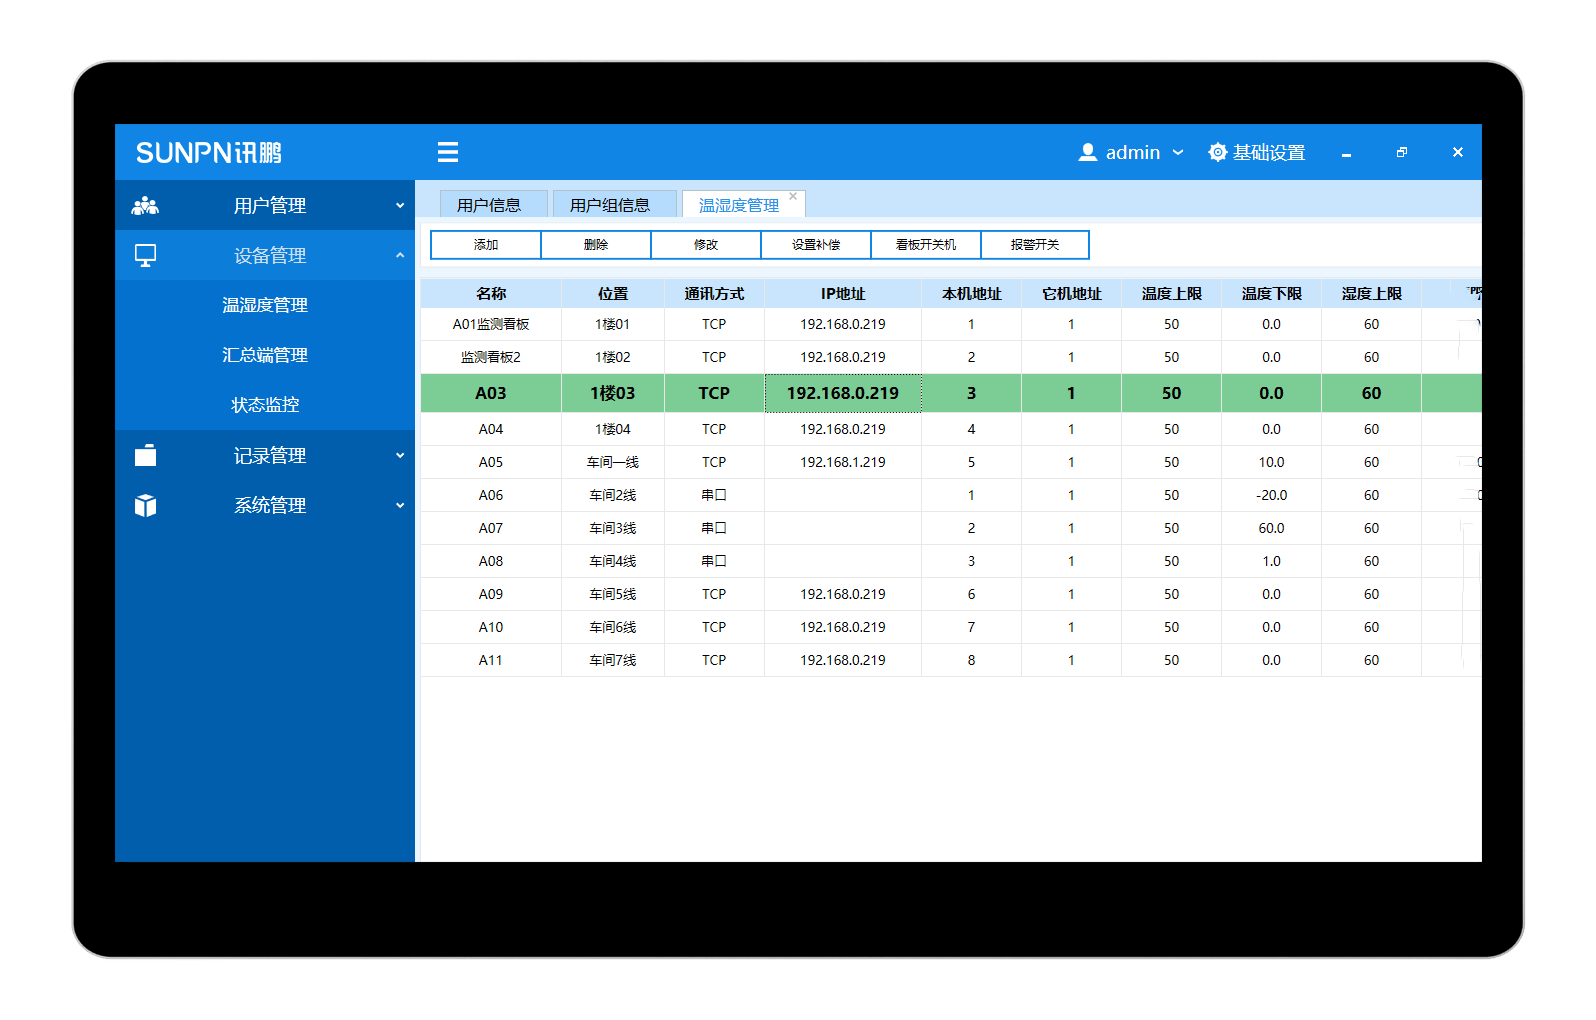Open the 记录管理 sidebar section
Viewport: 1596px width, 1020px height.
265,455
